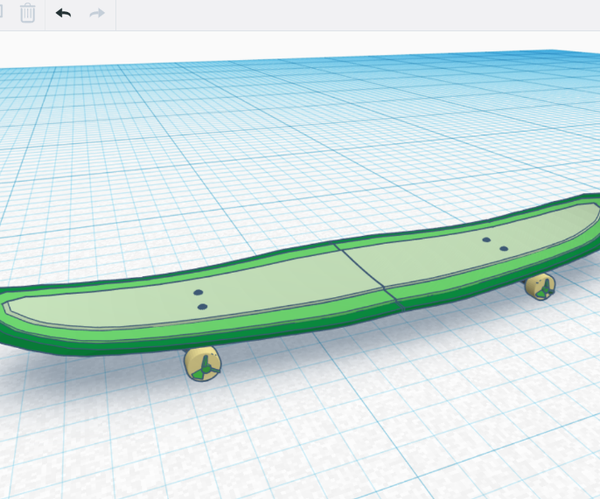Click the trash can delete icon
The height and width of the screenshot is (499, 600).
click(28, 13)
